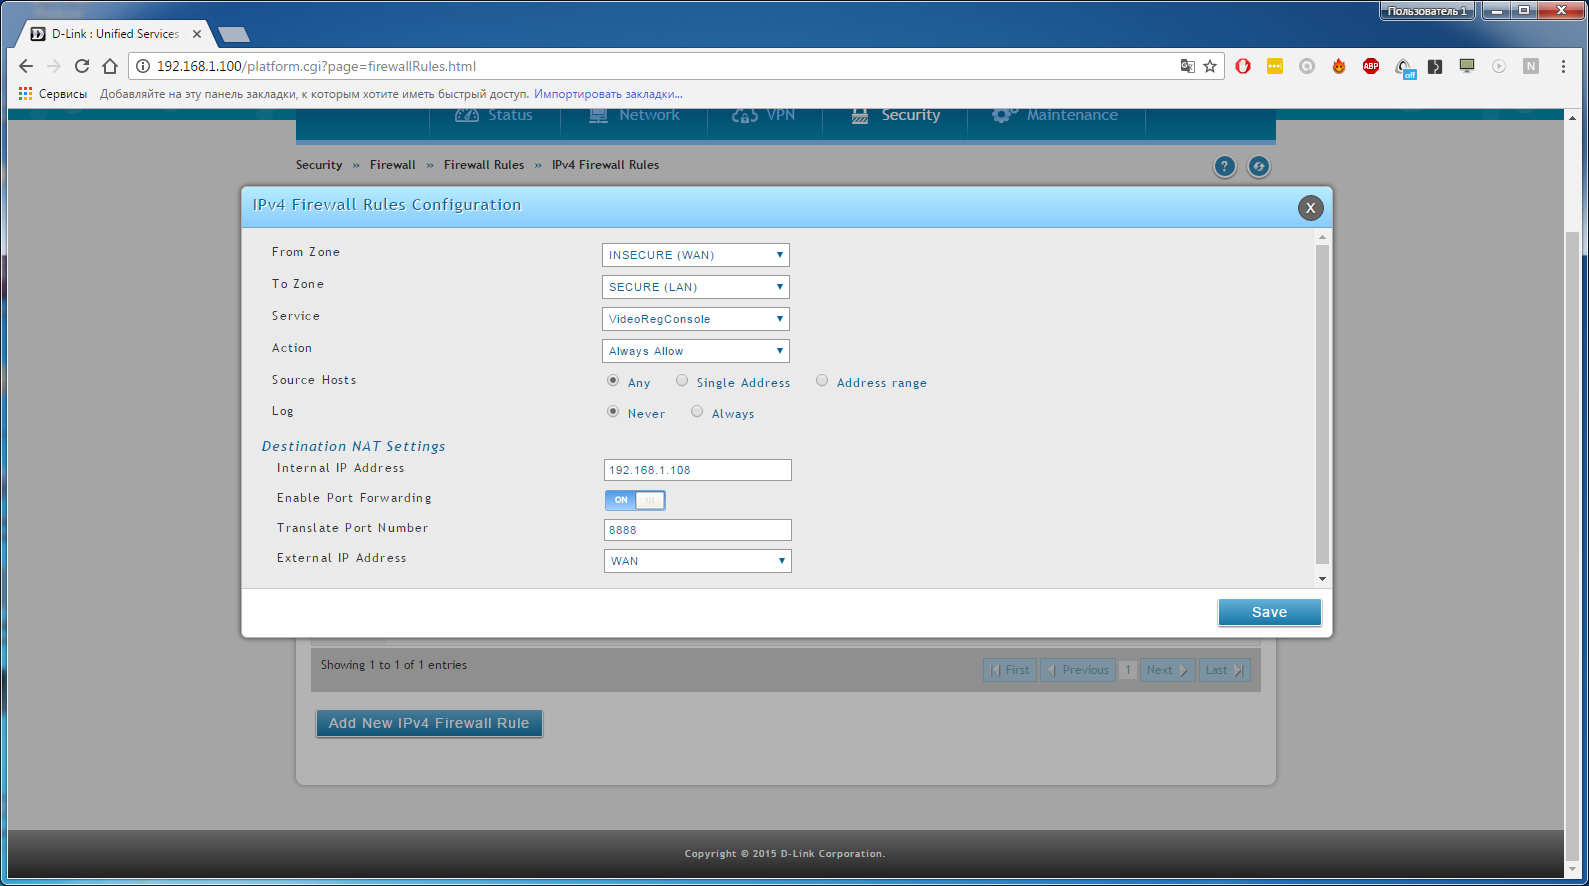
Task: Open the Пользователь 1 profile button
Action: (1427, 11)
